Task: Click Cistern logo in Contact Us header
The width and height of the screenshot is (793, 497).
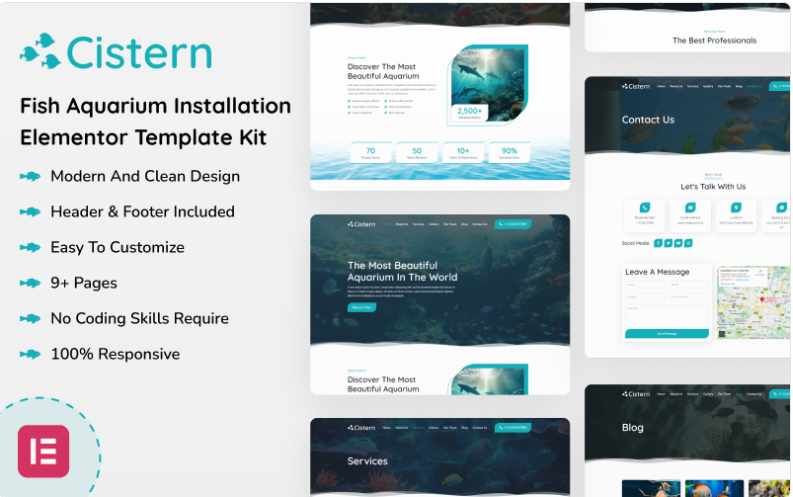Action: click(x=636, y=86)
